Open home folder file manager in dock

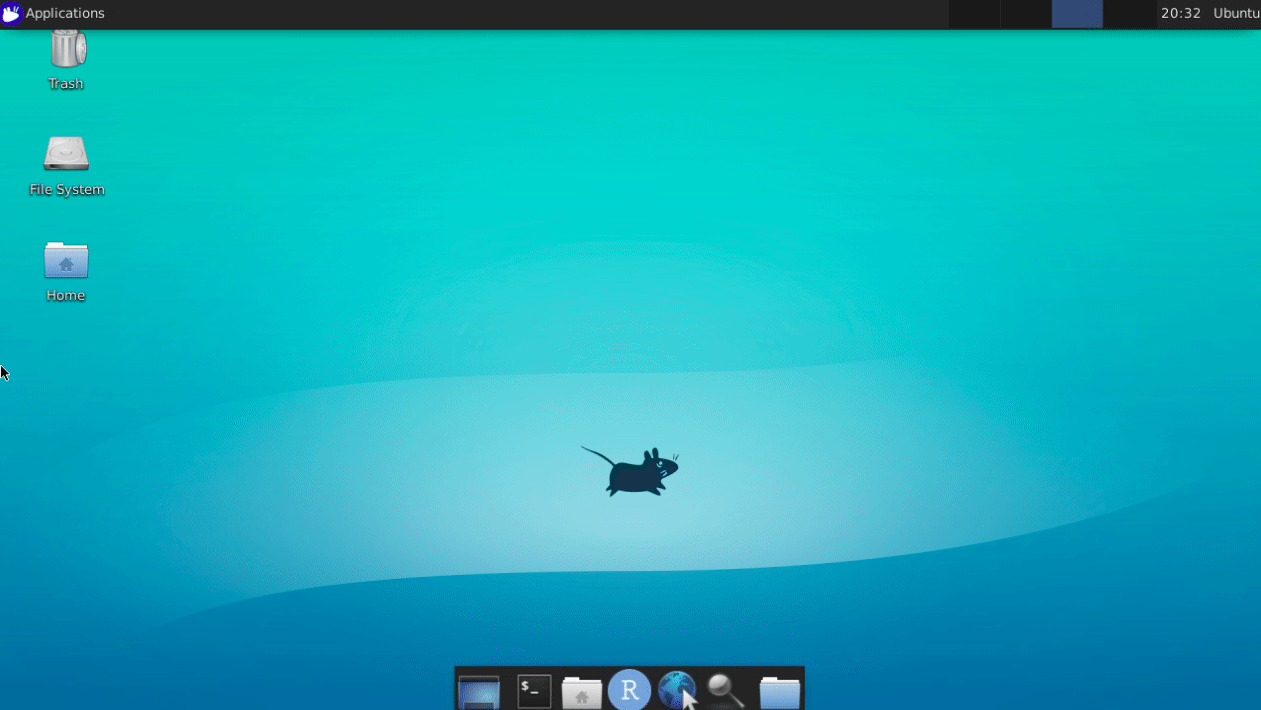(581, 691)
